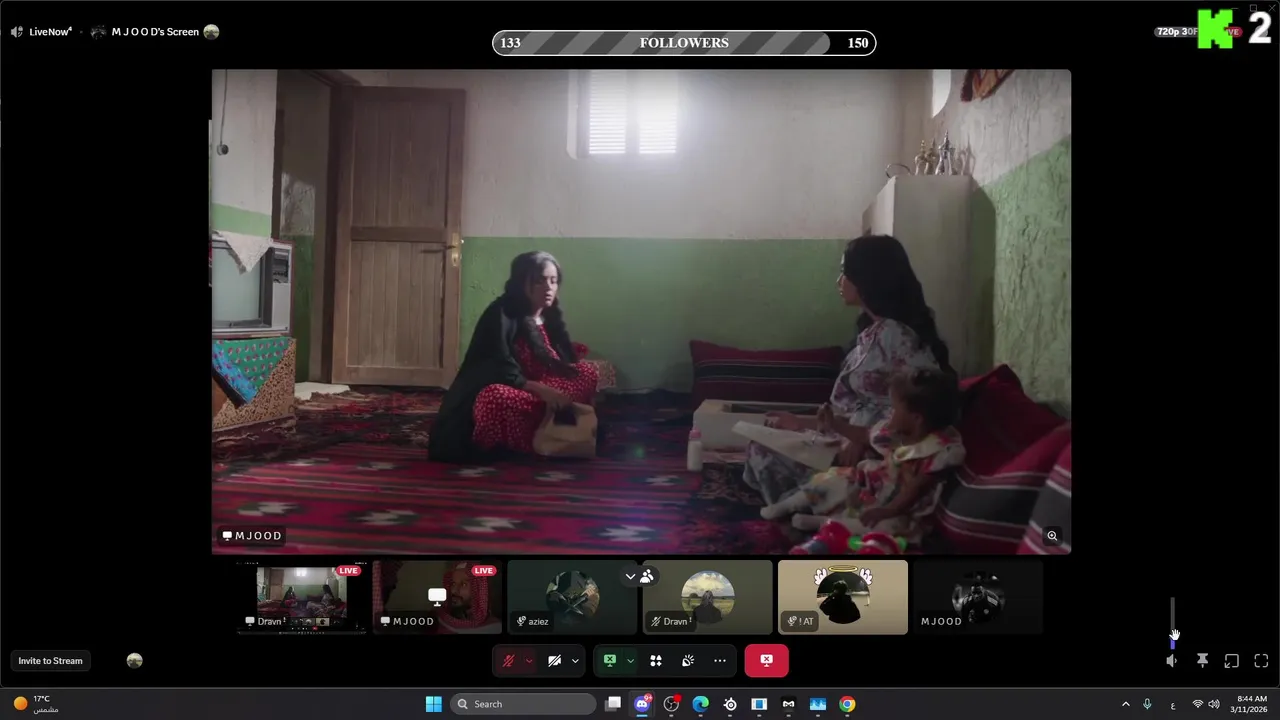Select Dravn muted participant tile
This screenshot has height=720, width=1280.
(708, 597)
